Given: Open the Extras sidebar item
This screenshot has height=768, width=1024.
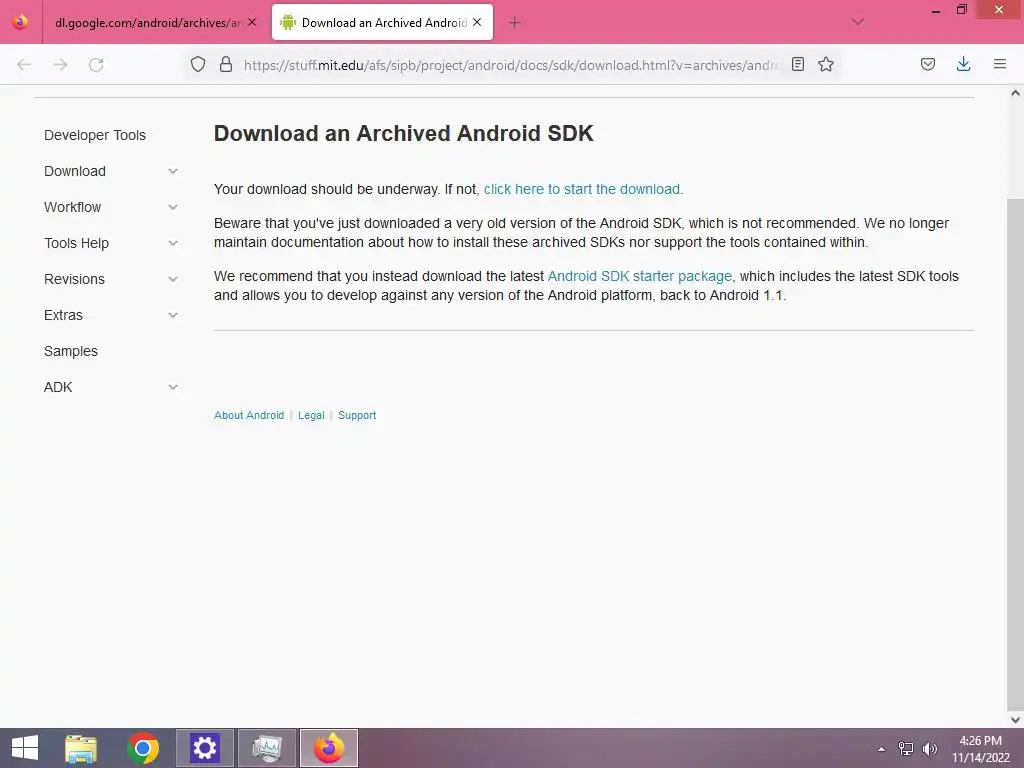Looking at the screenshot, I should (63, 315).
